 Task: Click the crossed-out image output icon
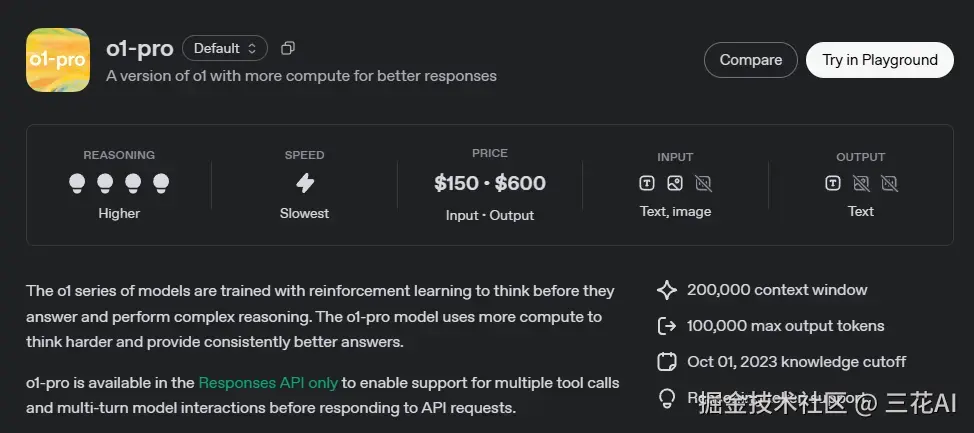861,183
